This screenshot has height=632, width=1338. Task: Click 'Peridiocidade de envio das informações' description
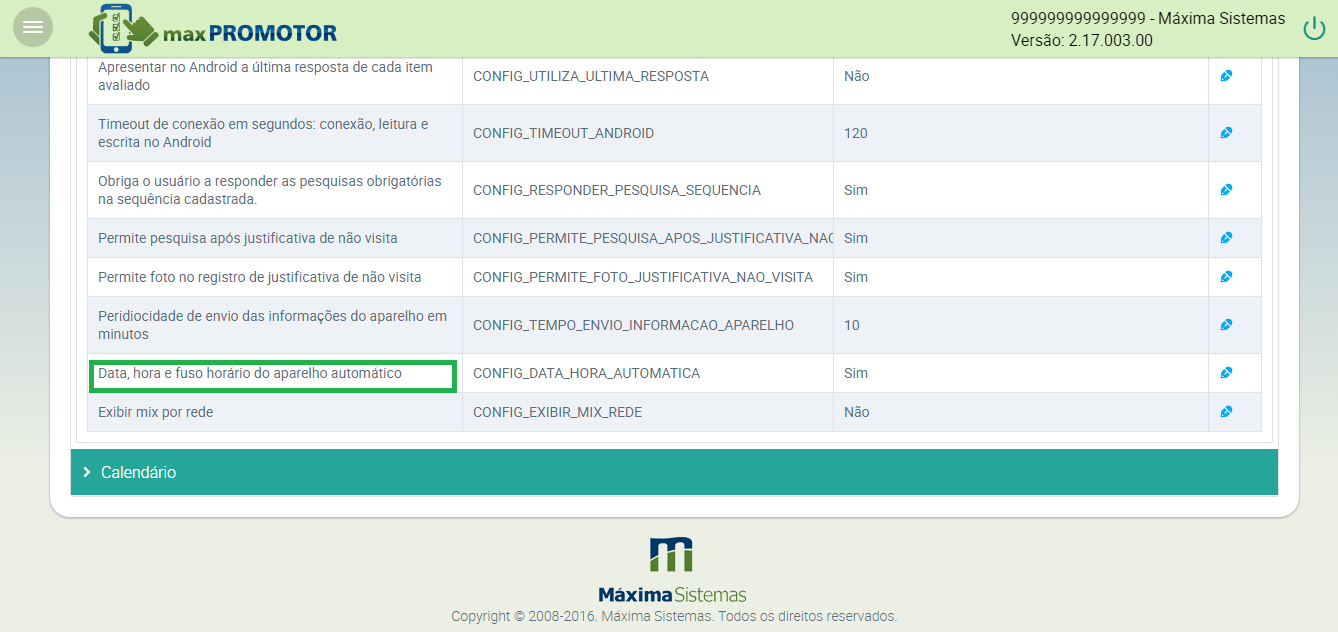[x=272, y=325]
